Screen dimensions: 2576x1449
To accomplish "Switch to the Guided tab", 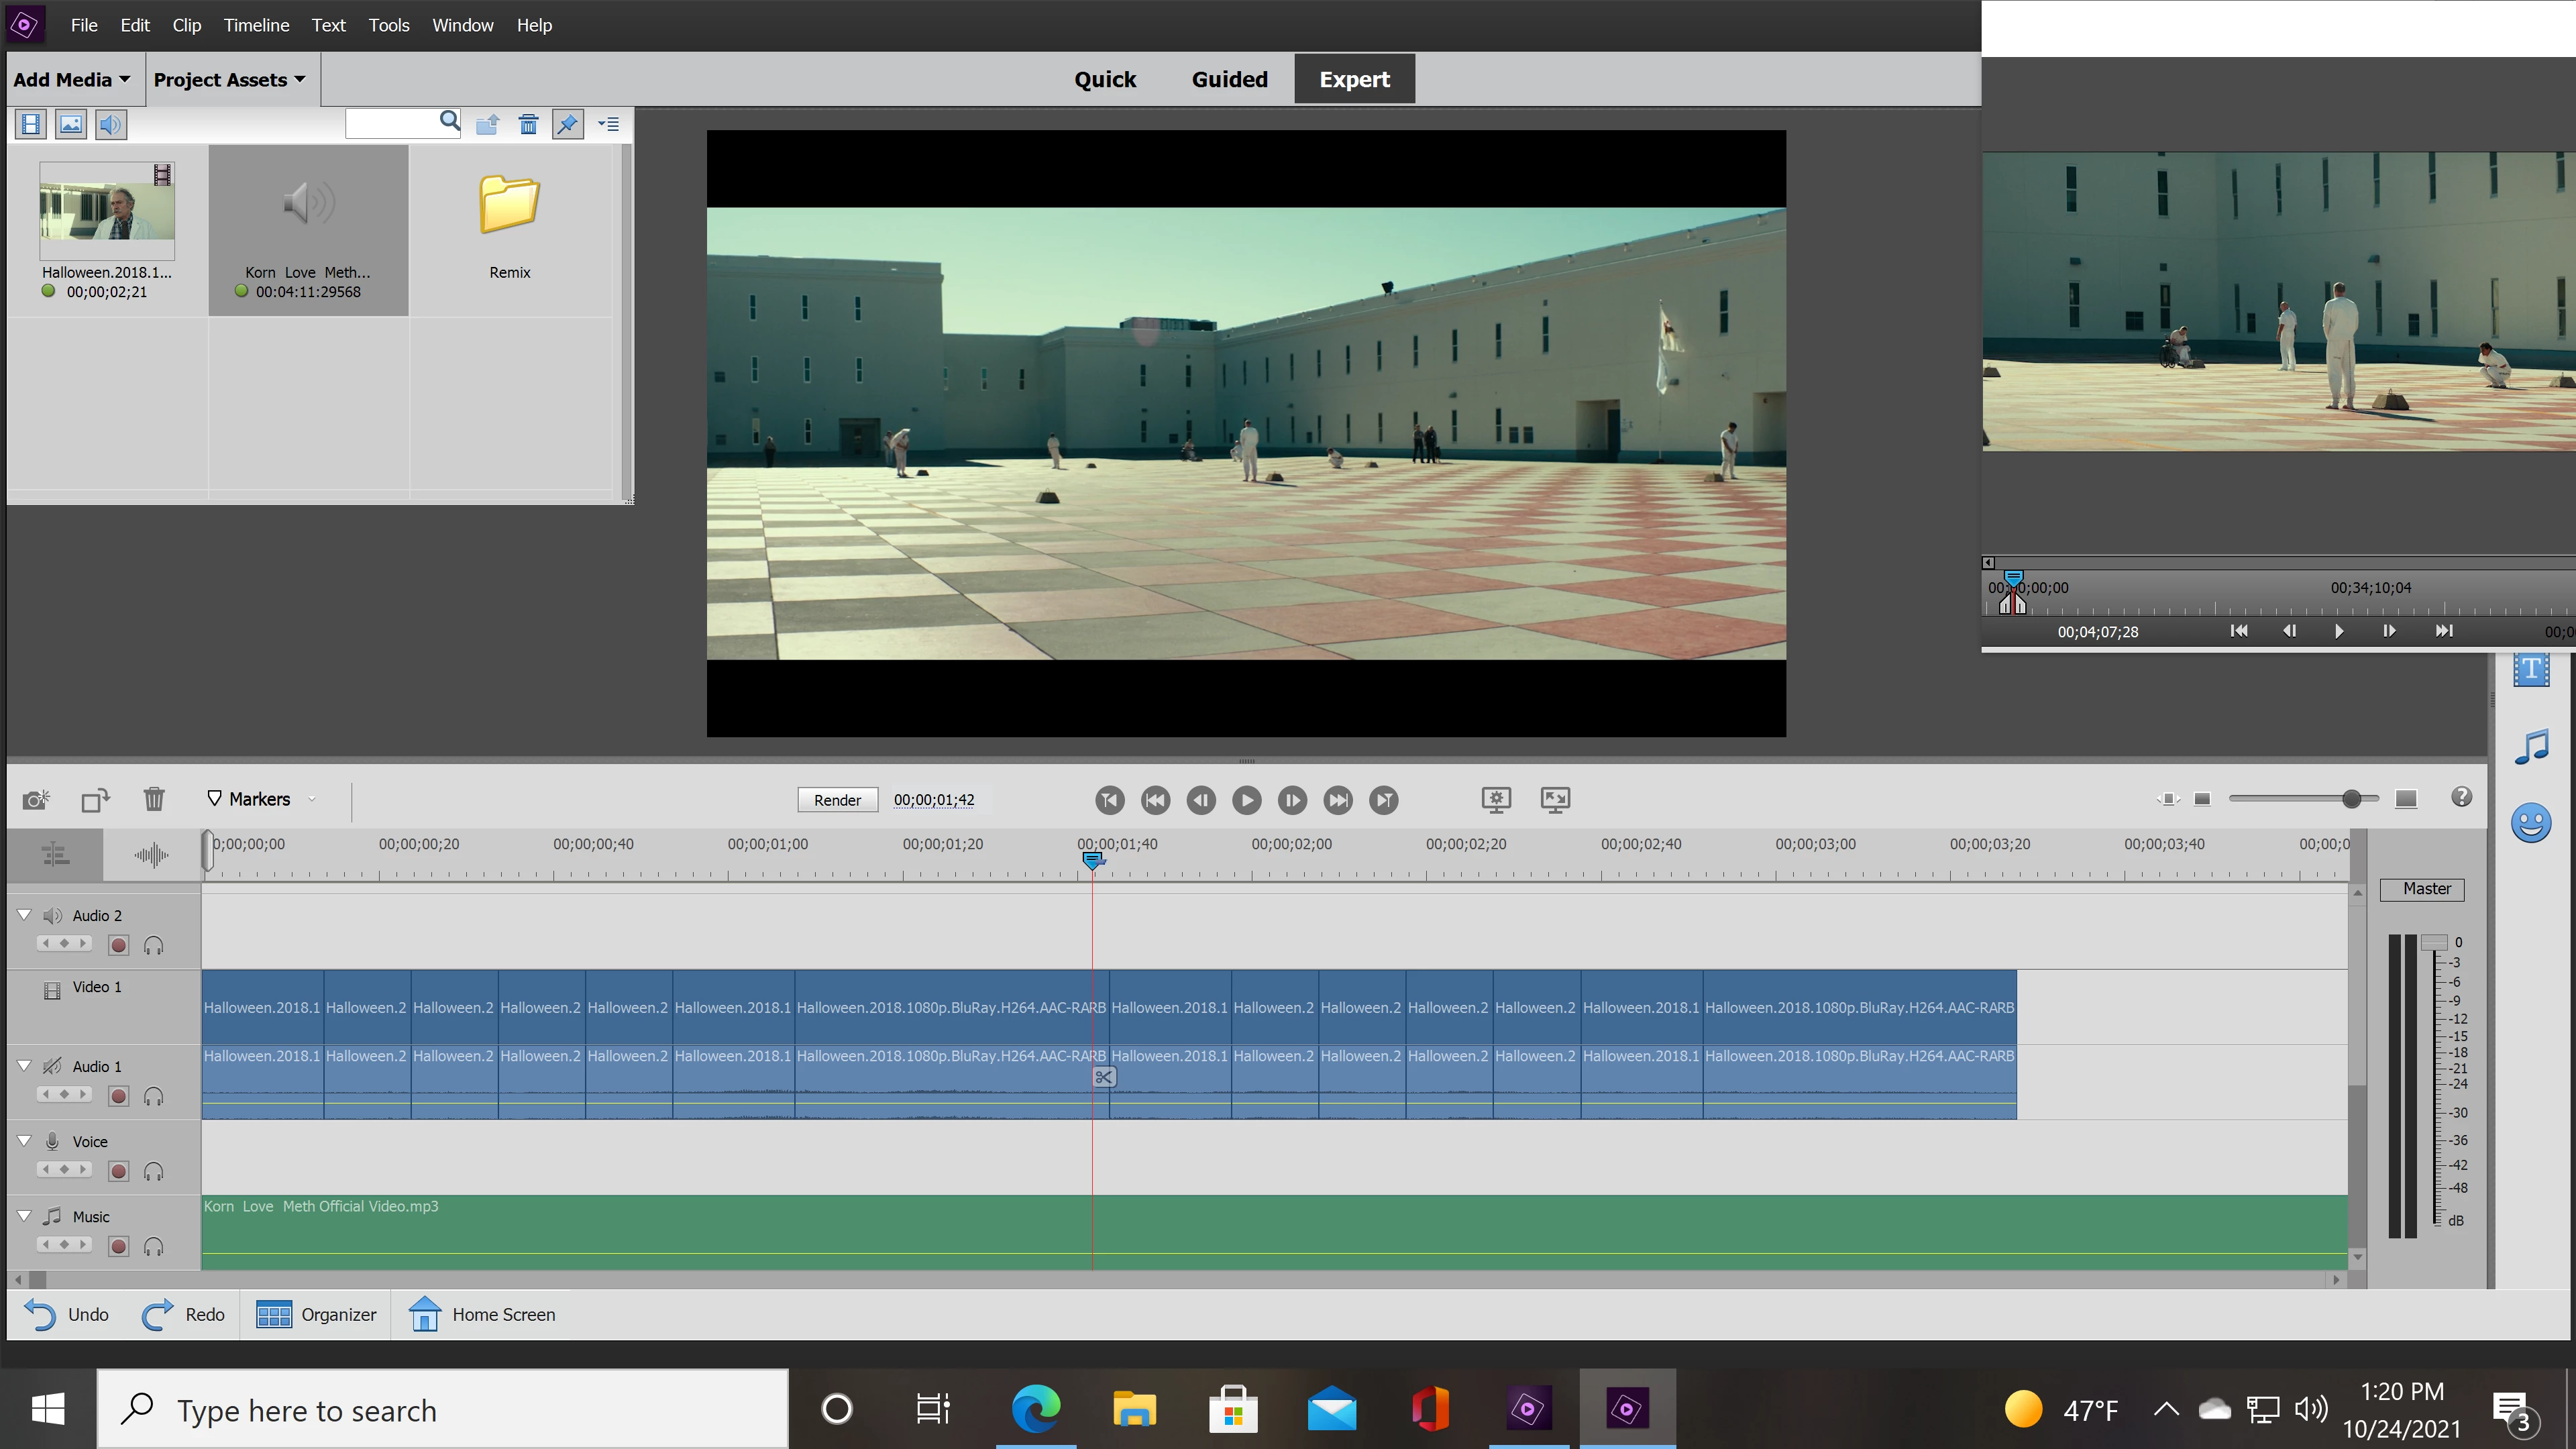I will click(x=1229, y=79).
